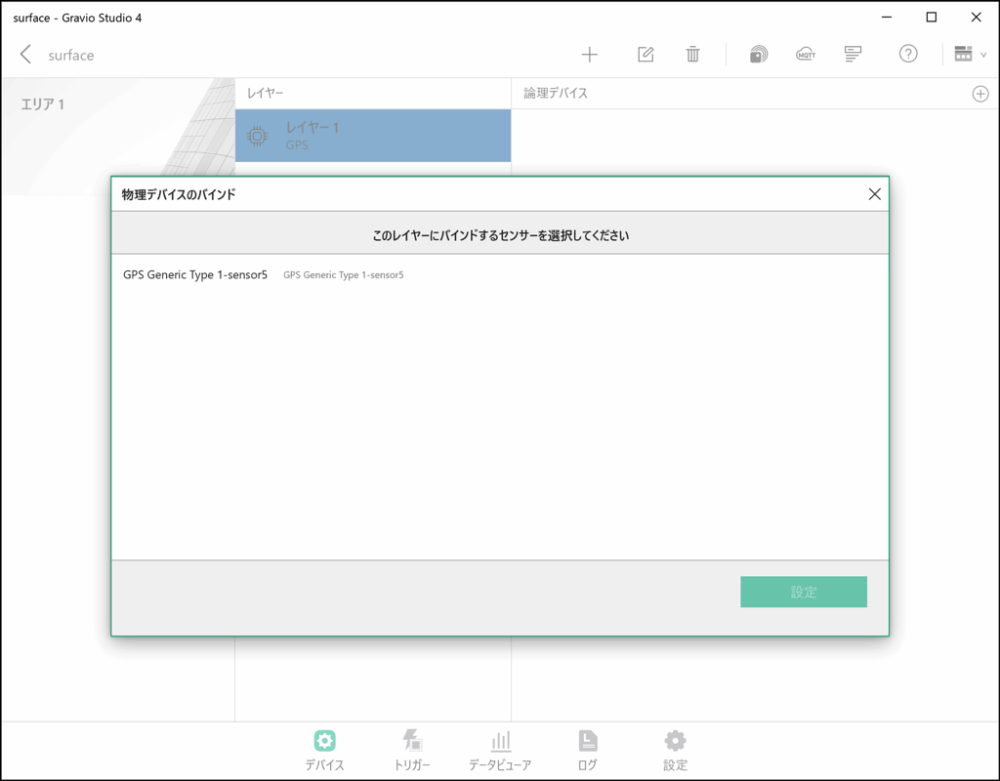Close the 物理デバイスのバインド dialog
Viewport: 1000px width, 781px height.
click(875, 195)
